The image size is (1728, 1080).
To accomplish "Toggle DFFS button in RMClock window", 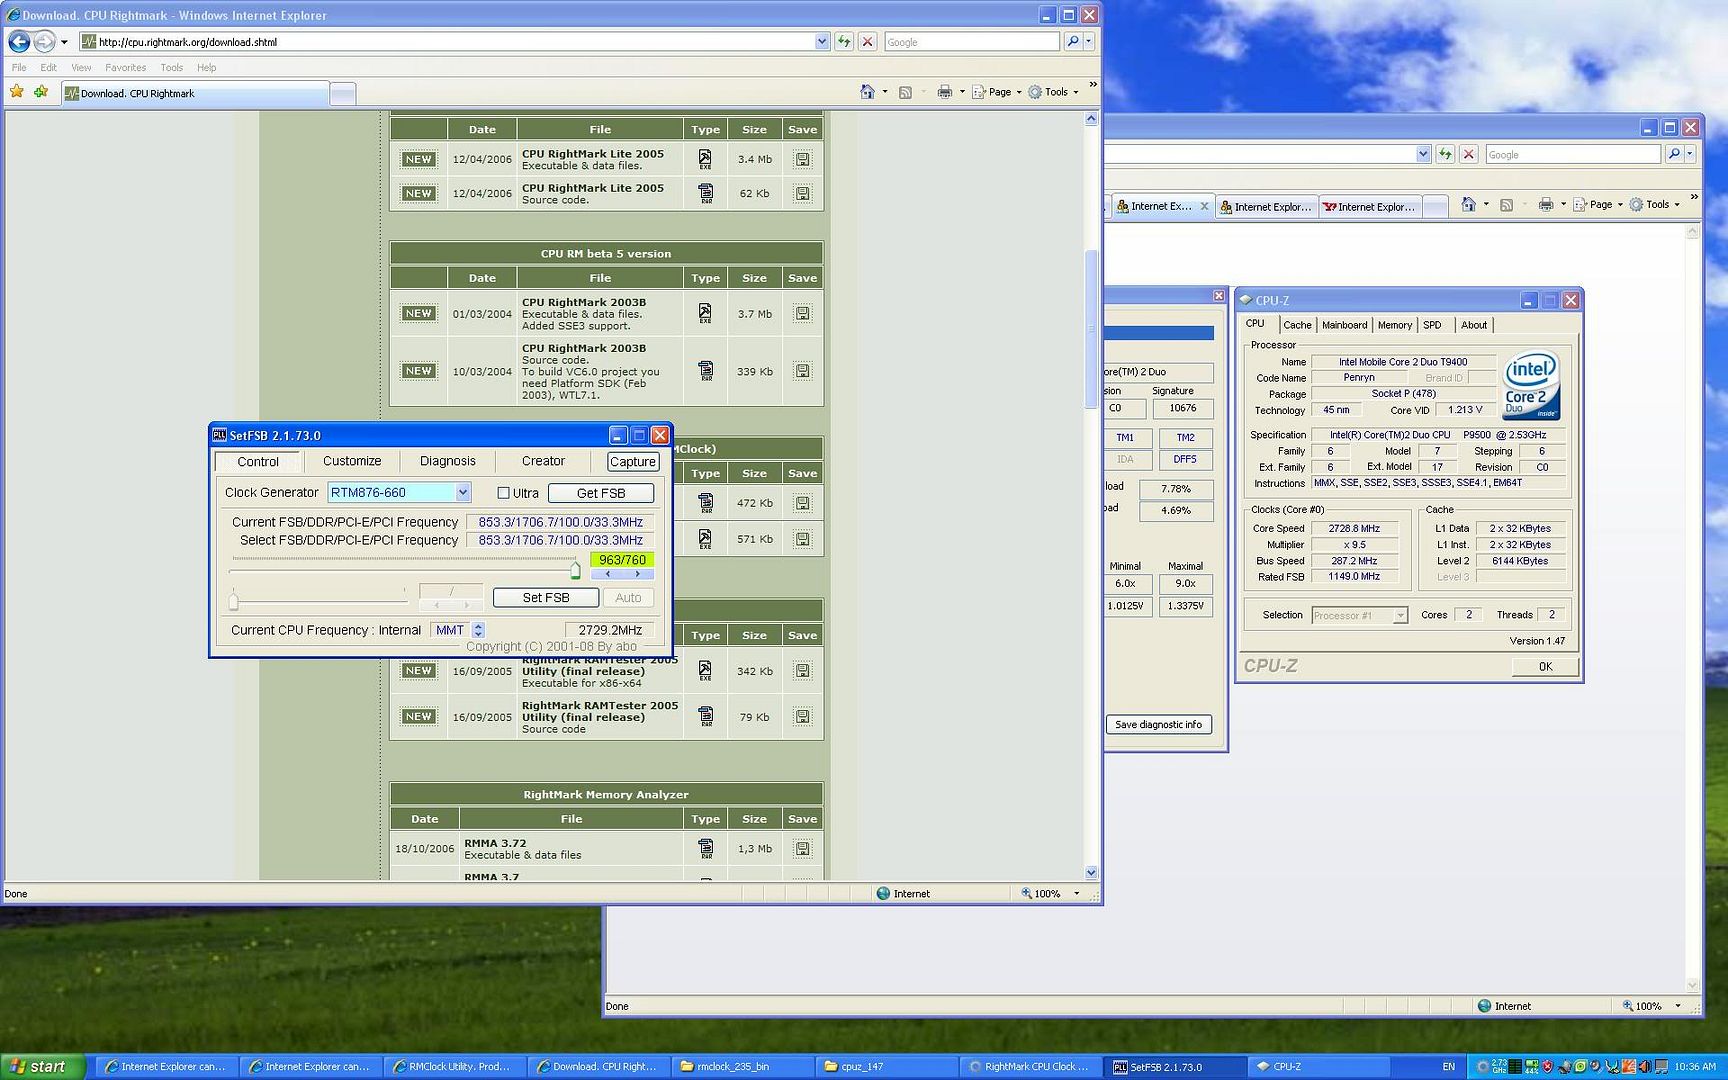I will (1185, 459).
